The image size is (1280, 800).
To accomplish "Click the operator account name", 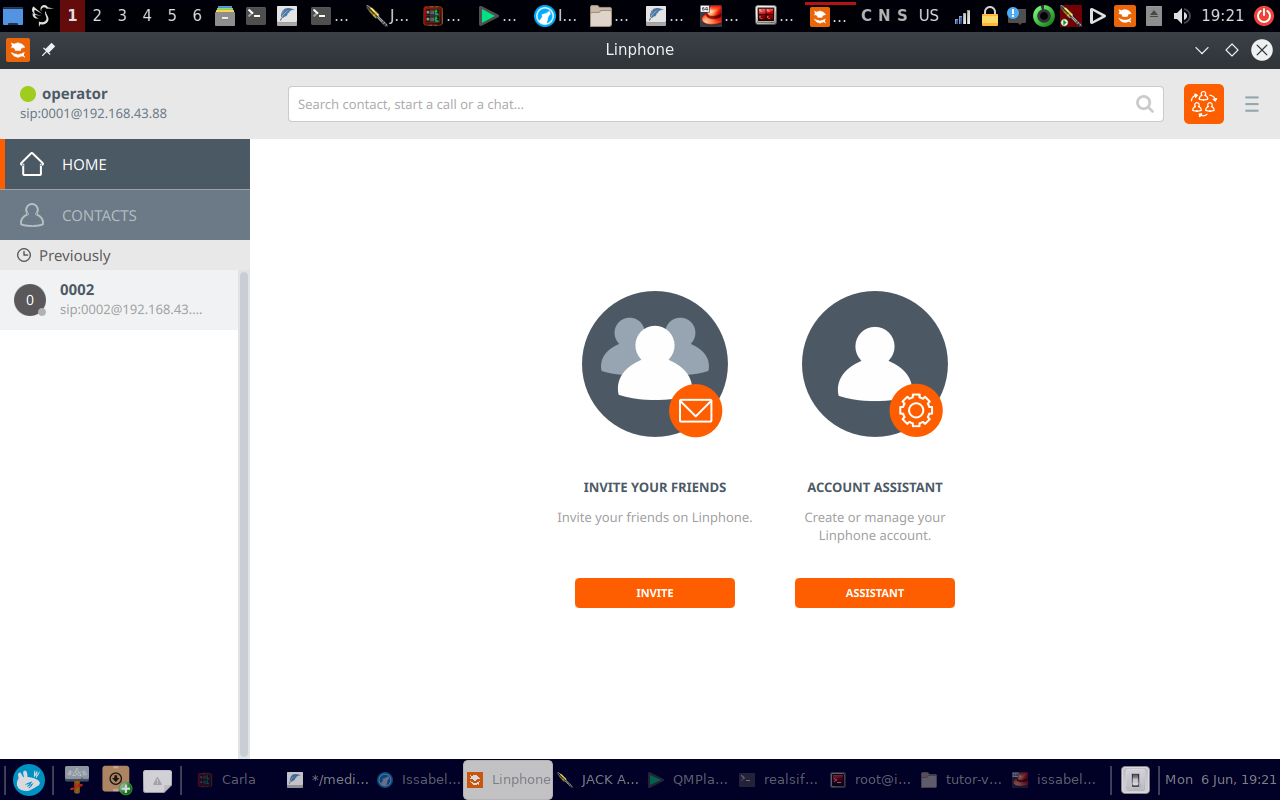I will (75, 94).
